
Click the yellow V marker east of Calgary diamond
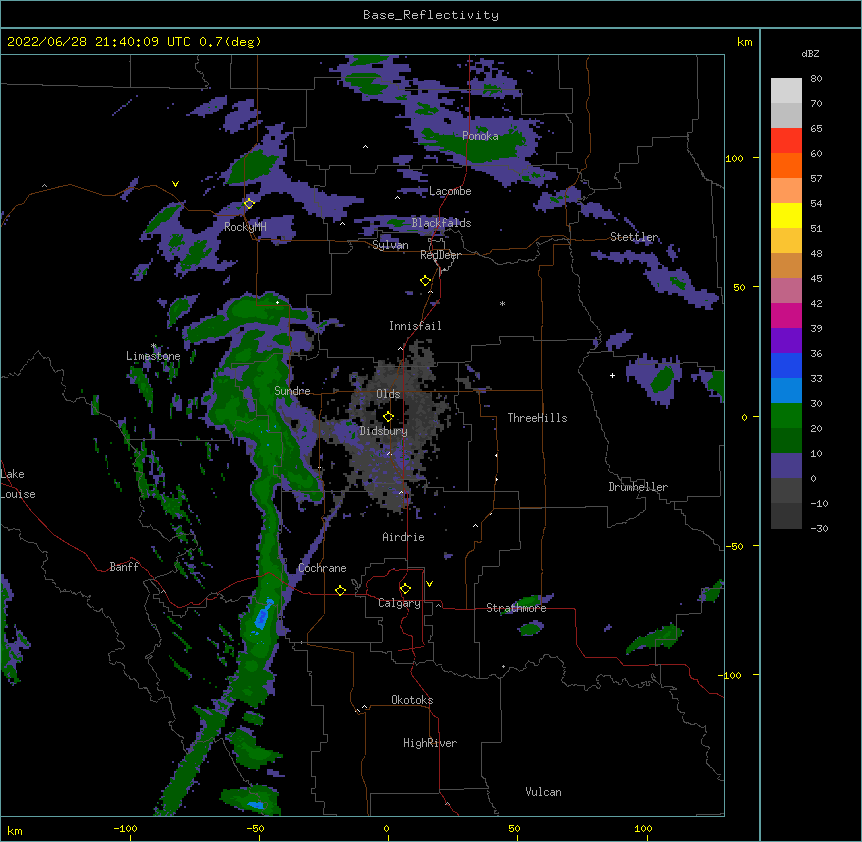(x=429, y=584)
